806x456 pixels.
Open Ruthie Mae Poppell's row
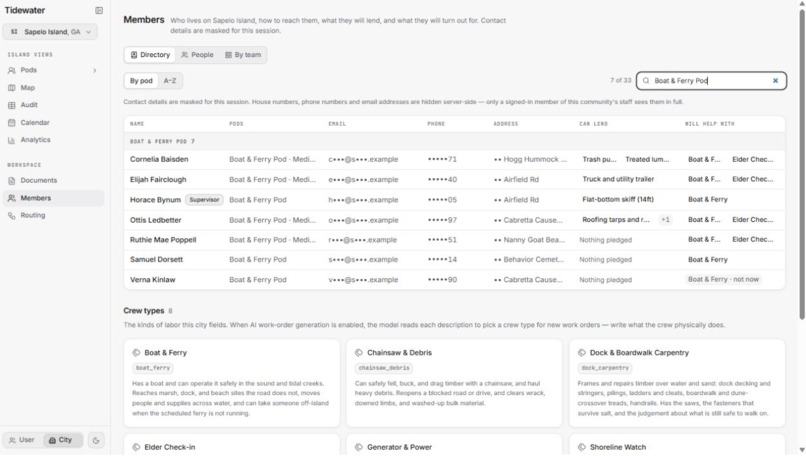[454, 240]
